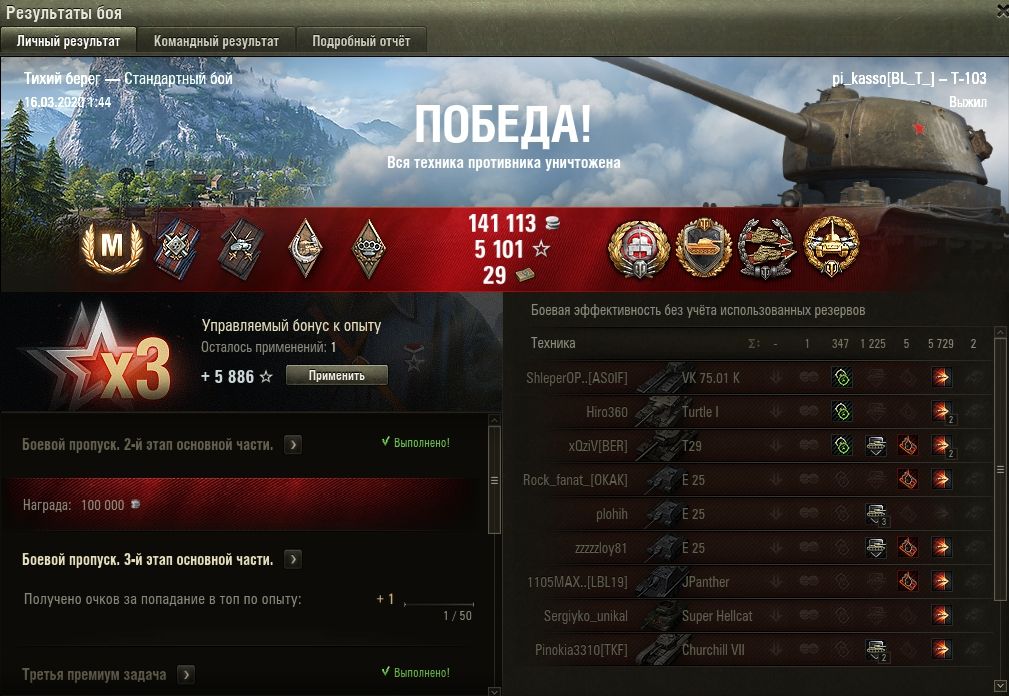Click the gold tank shield medal
1009x696 pixels.
(x=703, y=248)
